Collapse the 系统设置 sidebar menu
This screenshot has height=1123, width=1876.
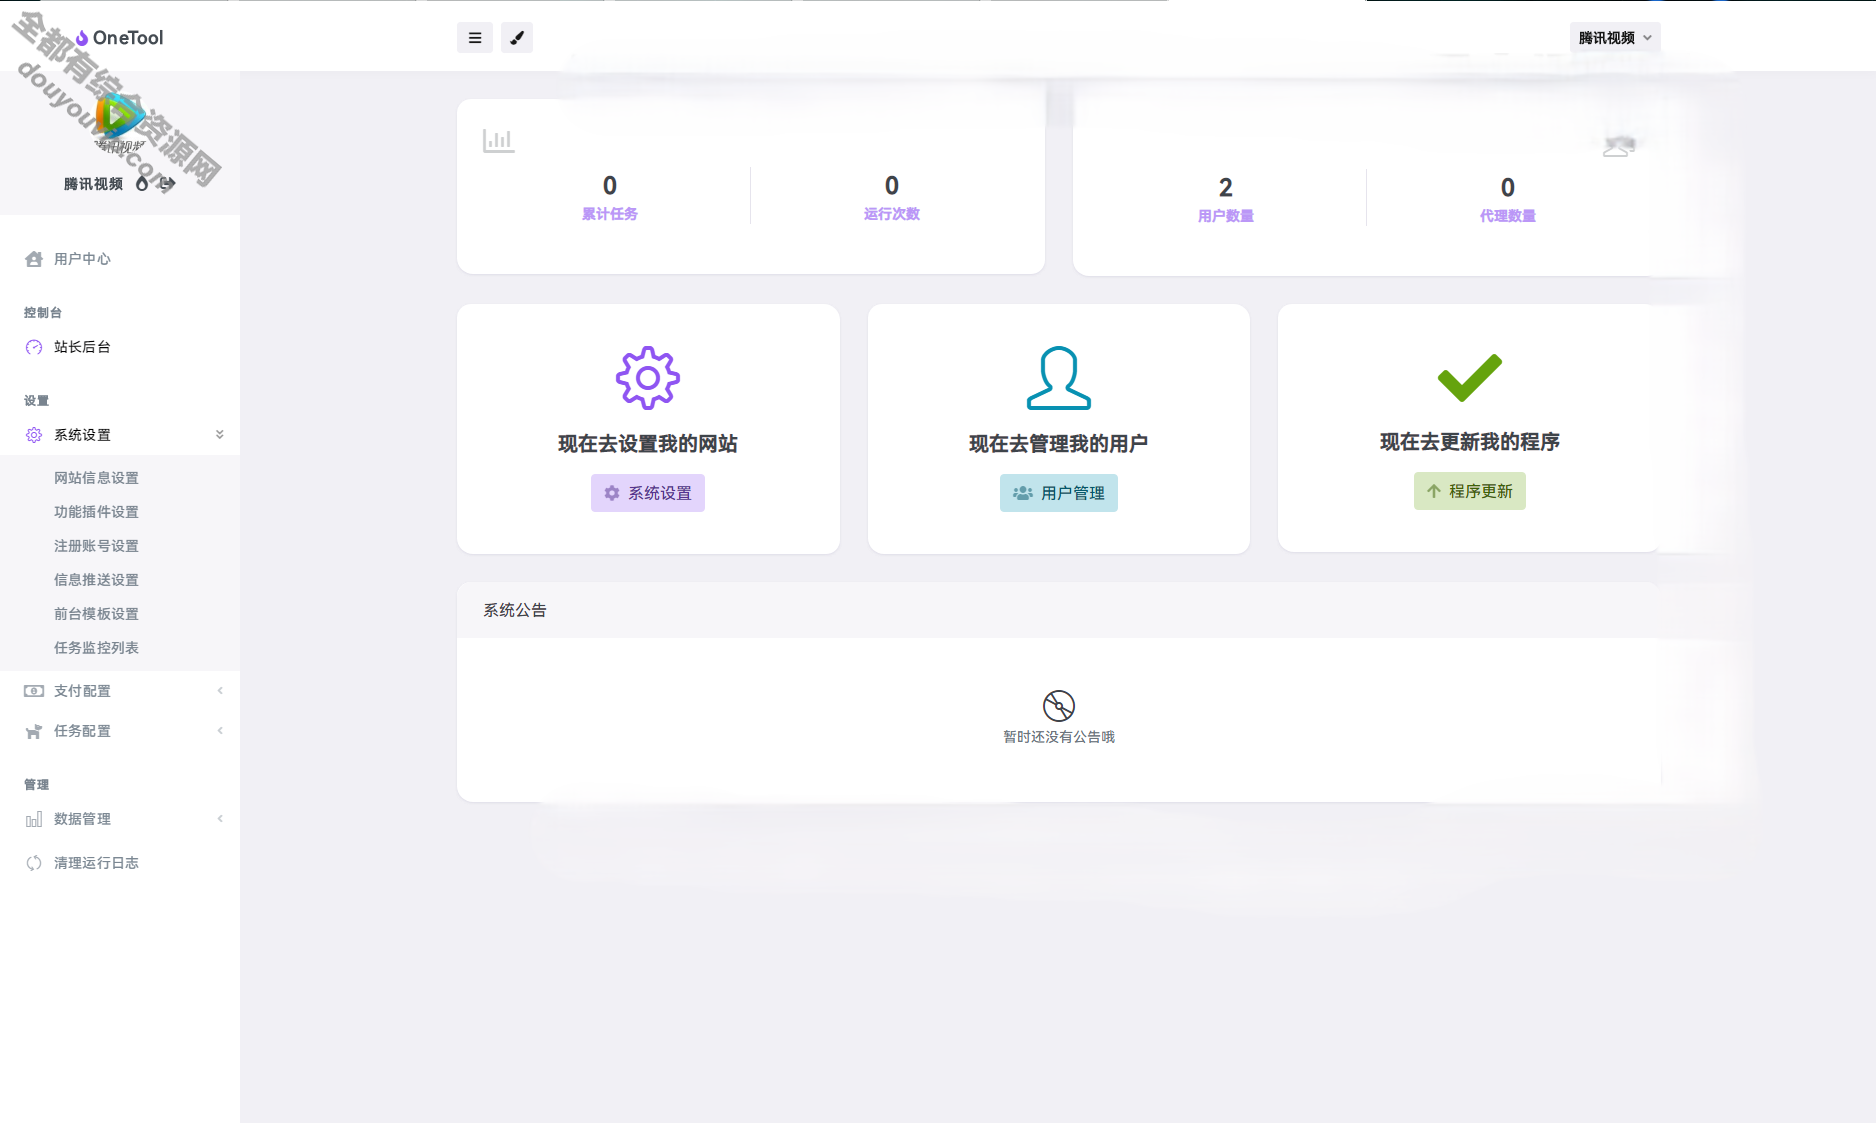(x=120, y=435)
